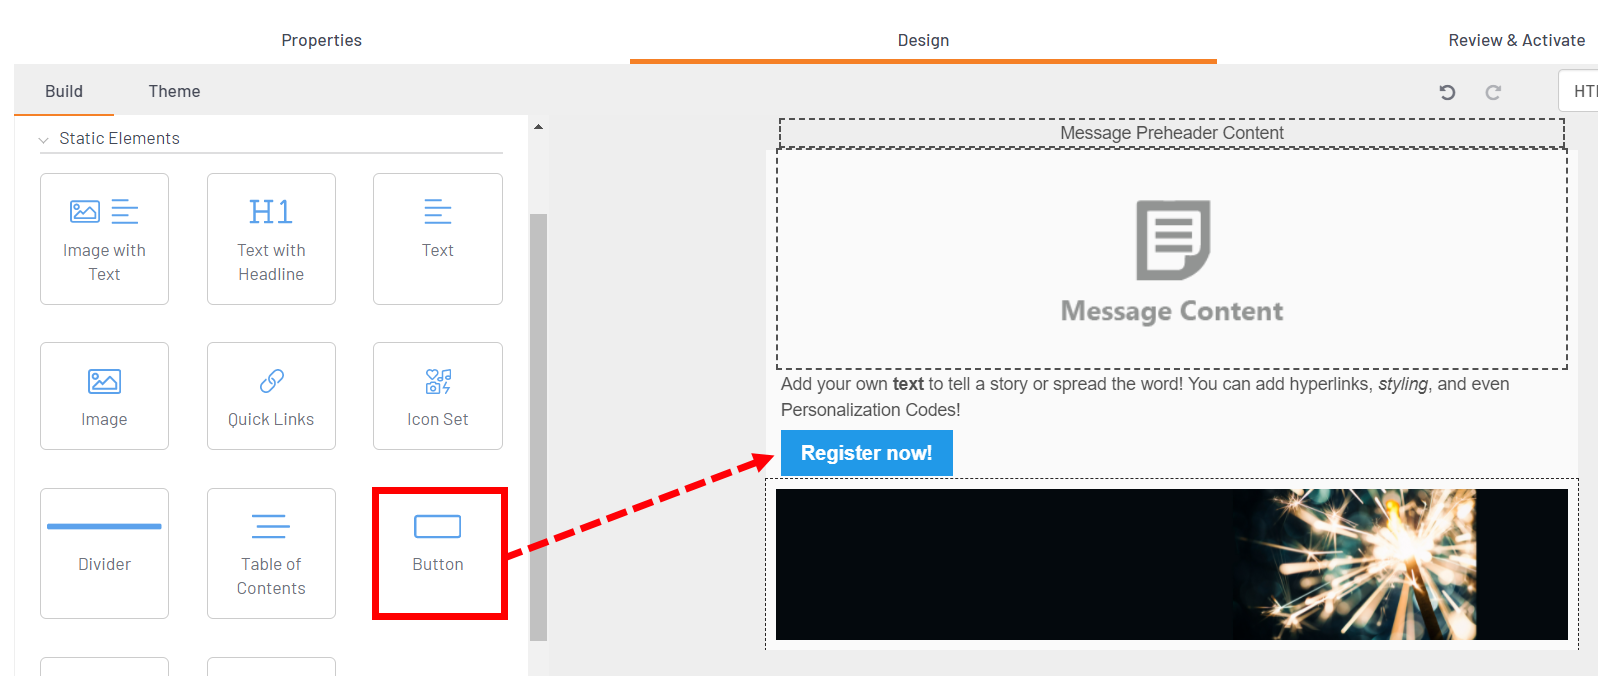Pick the Image element tile
This screenshot has width=1598, height=676.
click(104, 396)
